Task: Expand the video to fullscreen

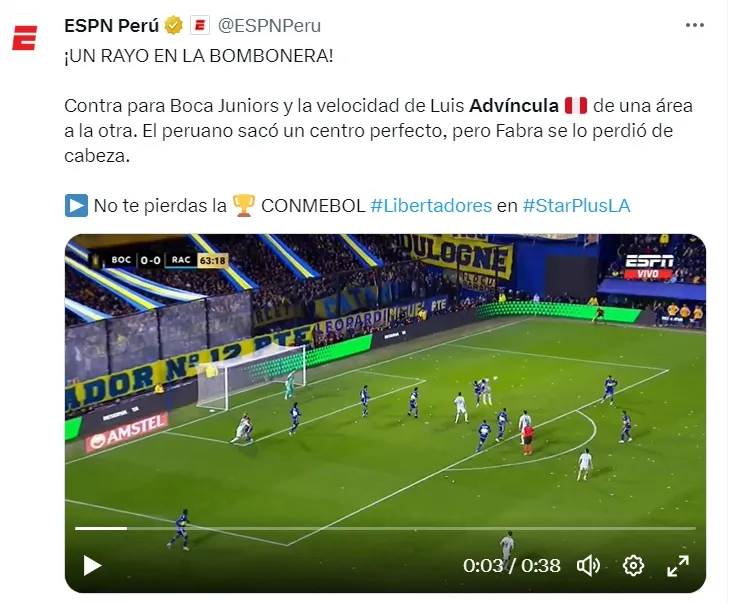Action: pyautogui.click(x=678, y=565)
